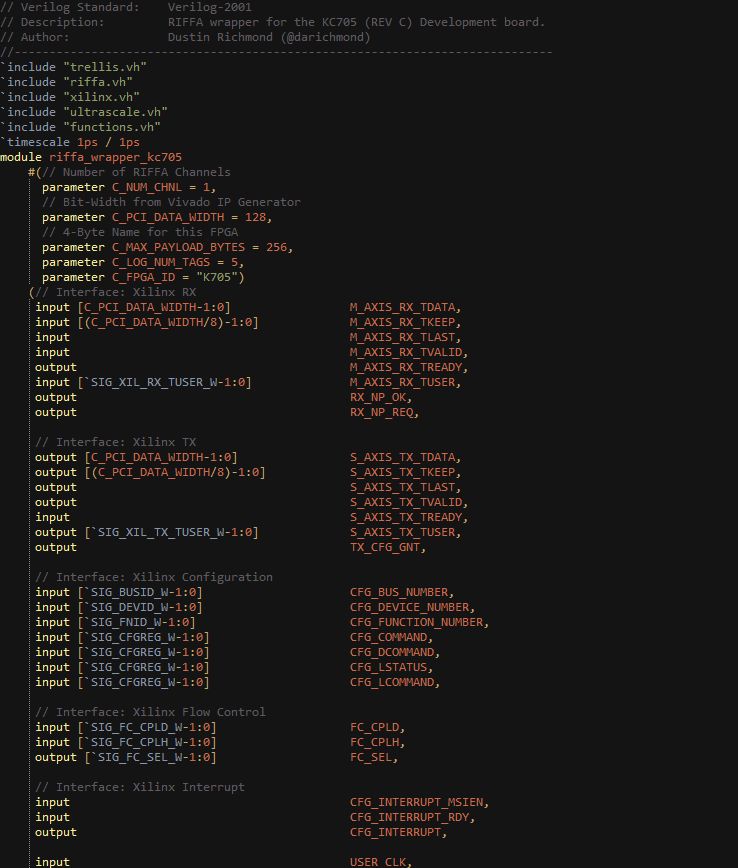Click the CFG_LCOMMAND port name

tap(394, 682)
